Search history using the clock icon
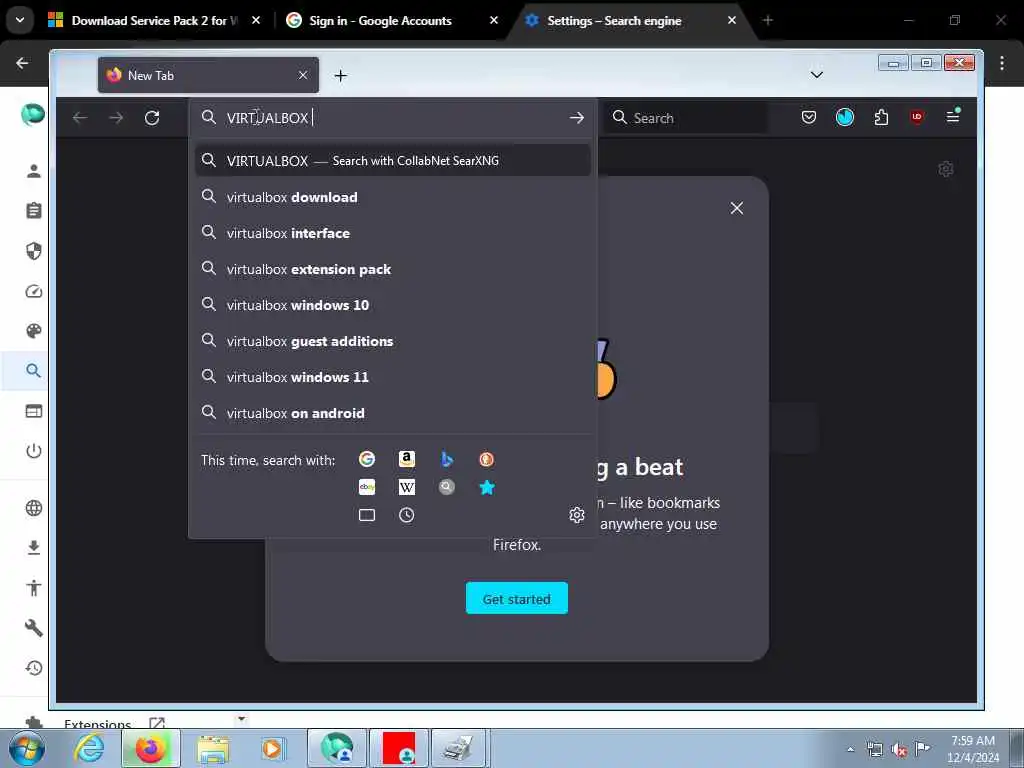 coord(407,515)
